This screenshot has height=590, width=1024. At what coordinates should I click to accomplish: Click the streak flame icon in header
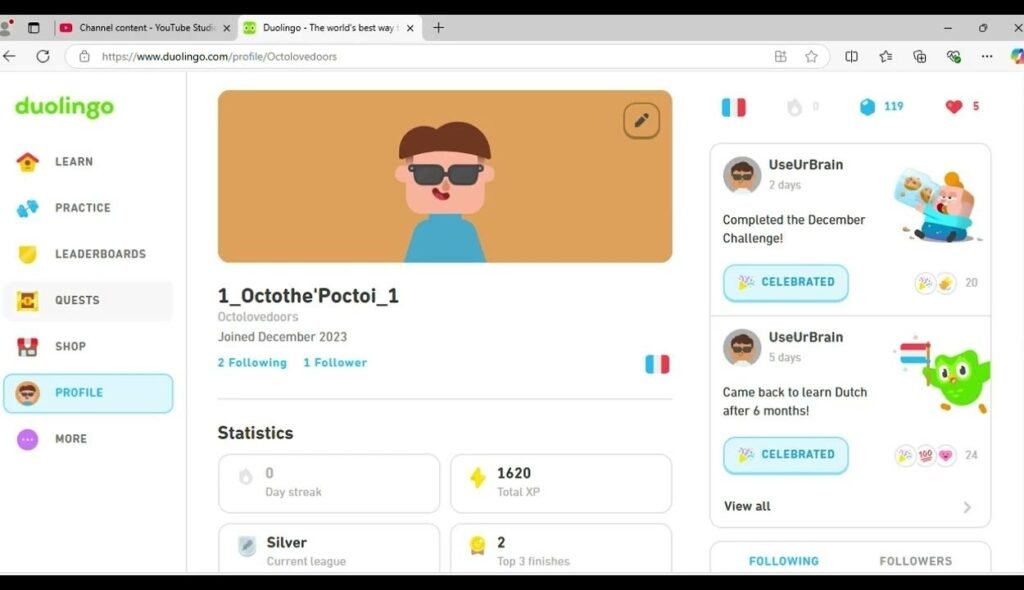click(x=794, y=107)
